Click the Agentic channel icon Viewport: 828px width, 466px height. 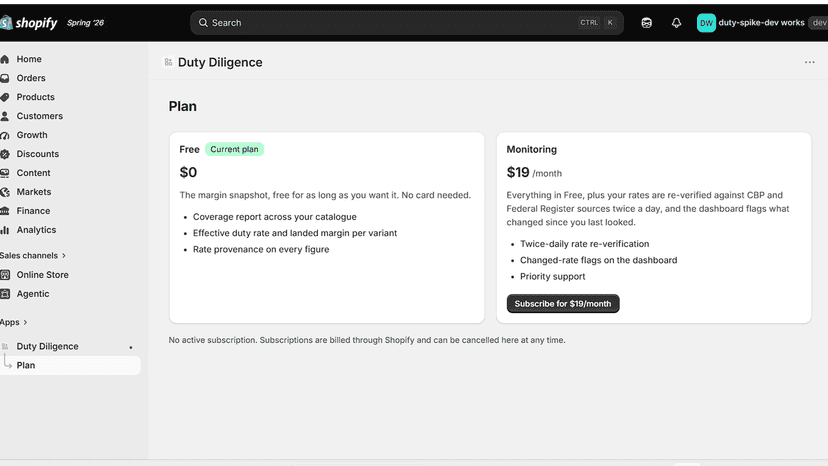[x=5, y=294]
